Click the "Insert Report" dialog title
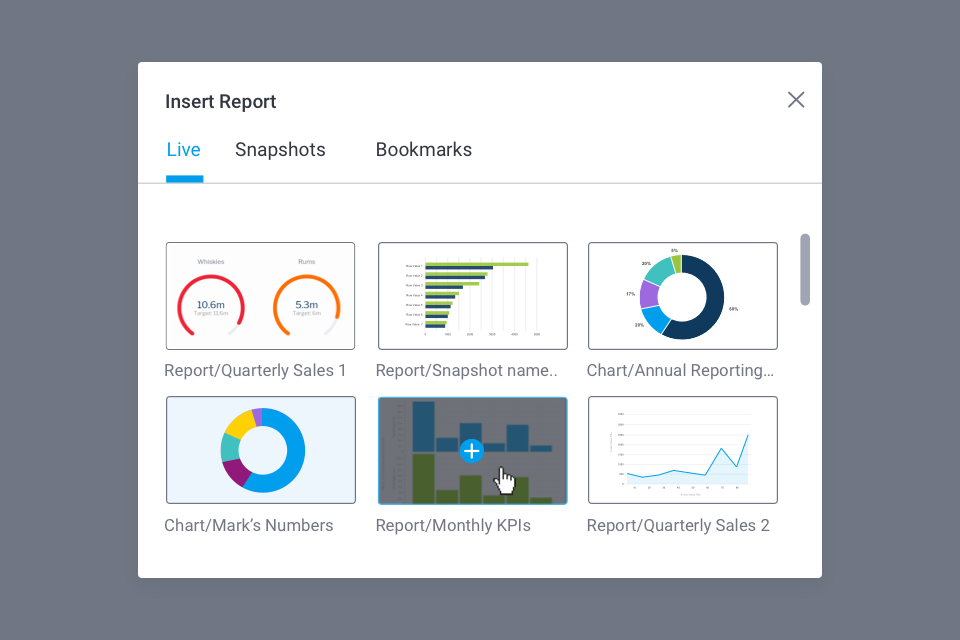The height and width of the screenshot is (640, 960). click(221, 102)
